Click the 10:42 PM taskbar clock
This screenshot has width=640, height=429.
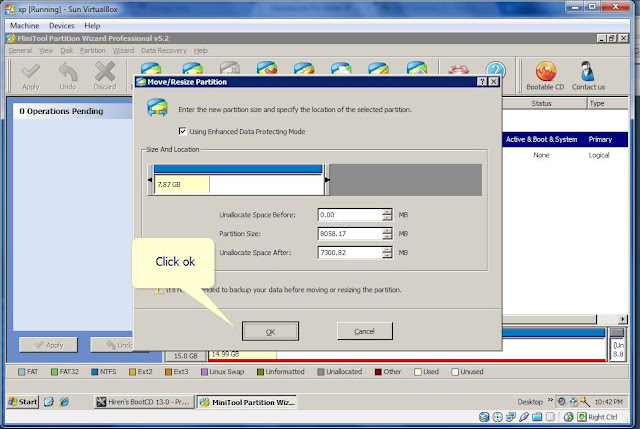pyautogui.click(x=609, y=402)
